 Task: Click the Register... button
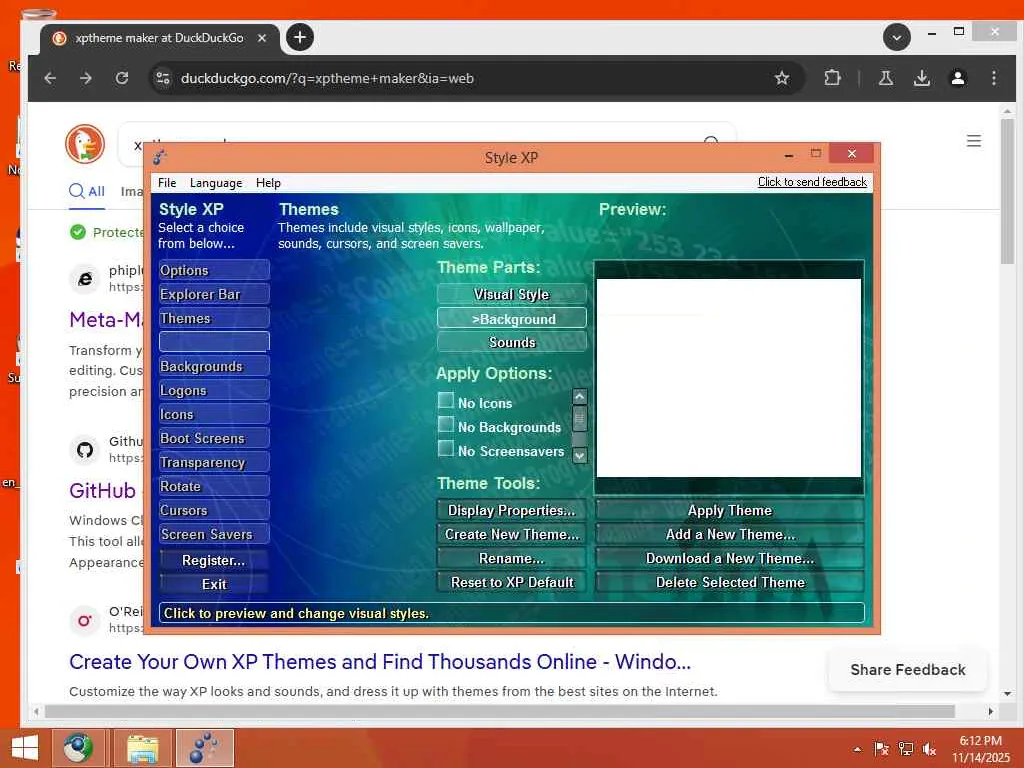tap(214, 560)
